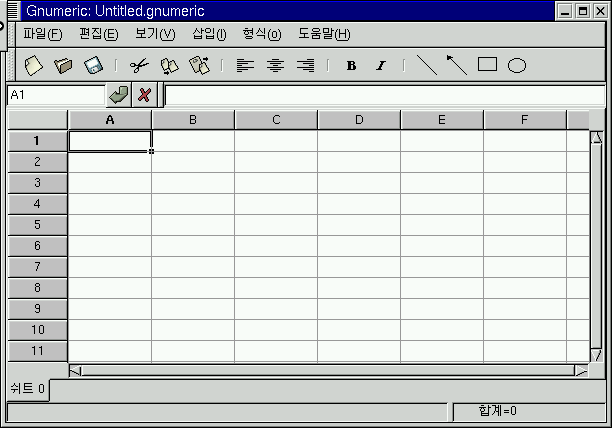The width and height of the screenshot is (612, 428).
Task: Select row 4 header
Action: 37,204
